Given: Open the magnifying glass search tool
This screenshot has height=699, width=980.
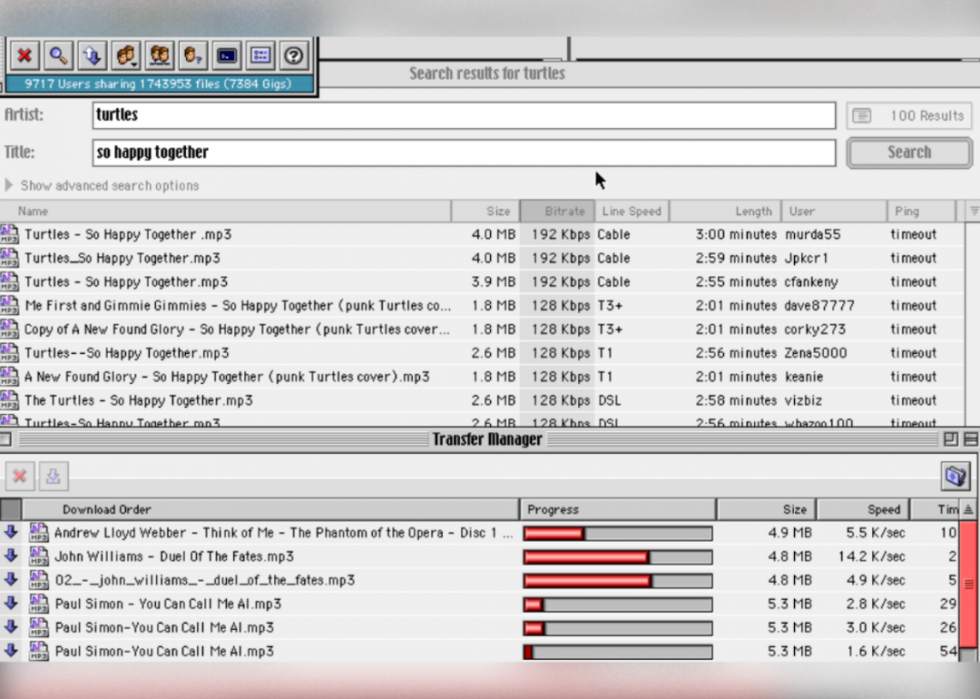Looking at the screenshot, I should click(x=59, y=56).
